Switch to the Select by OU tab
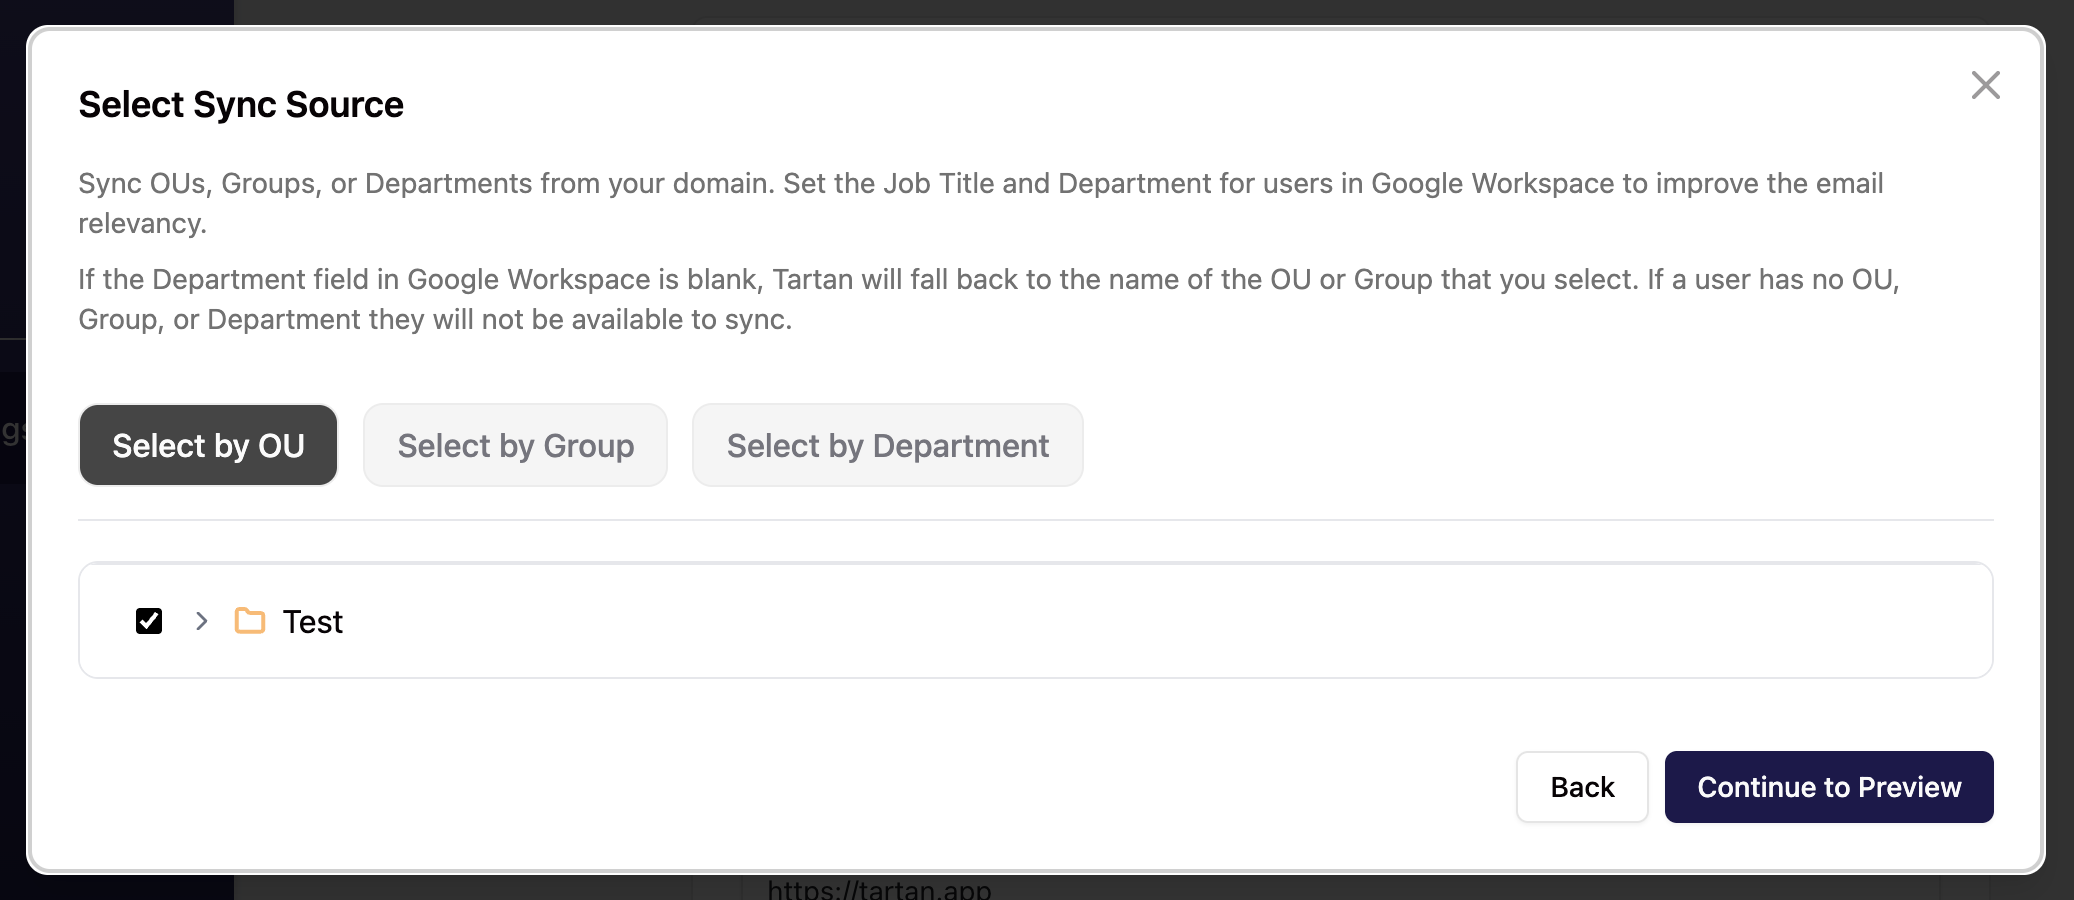This screenshot has width=2074, height=900. point(208,446)
